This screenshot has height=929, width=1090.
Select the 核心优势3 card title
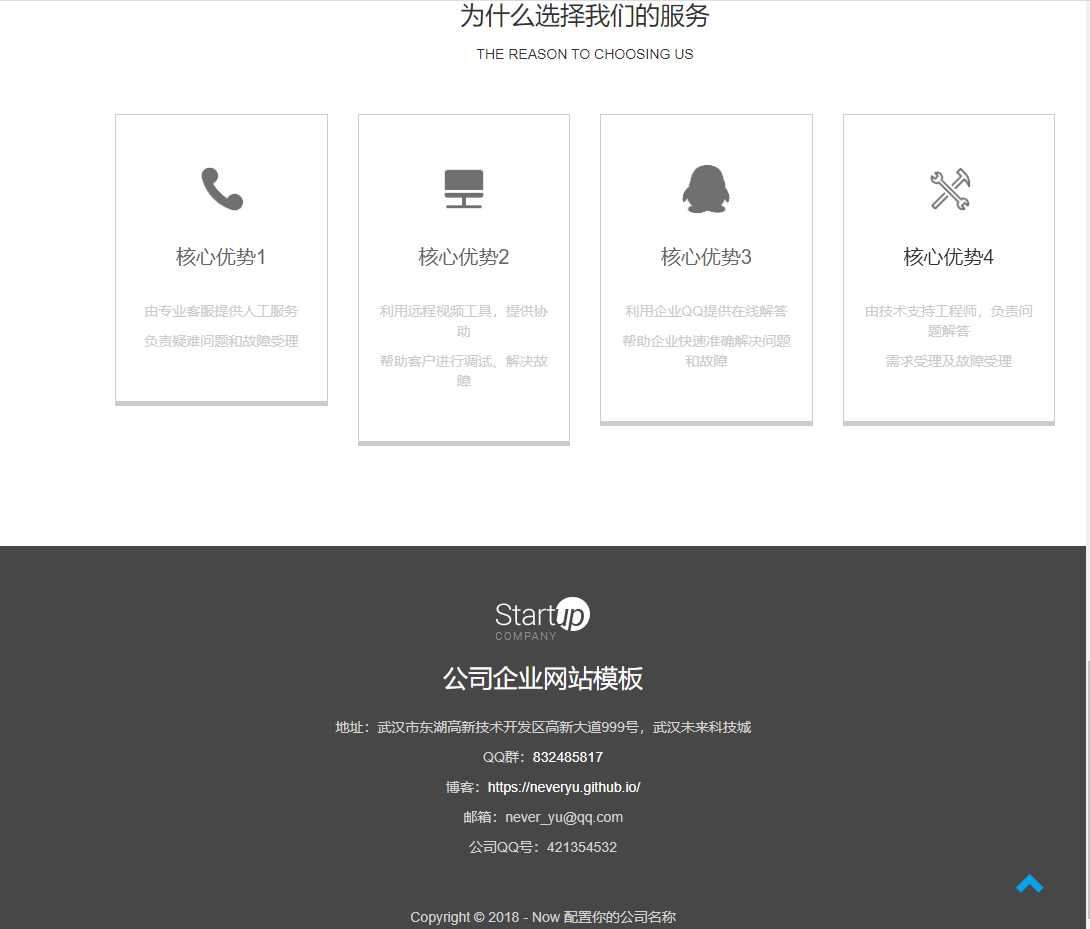tap(706, 257)
